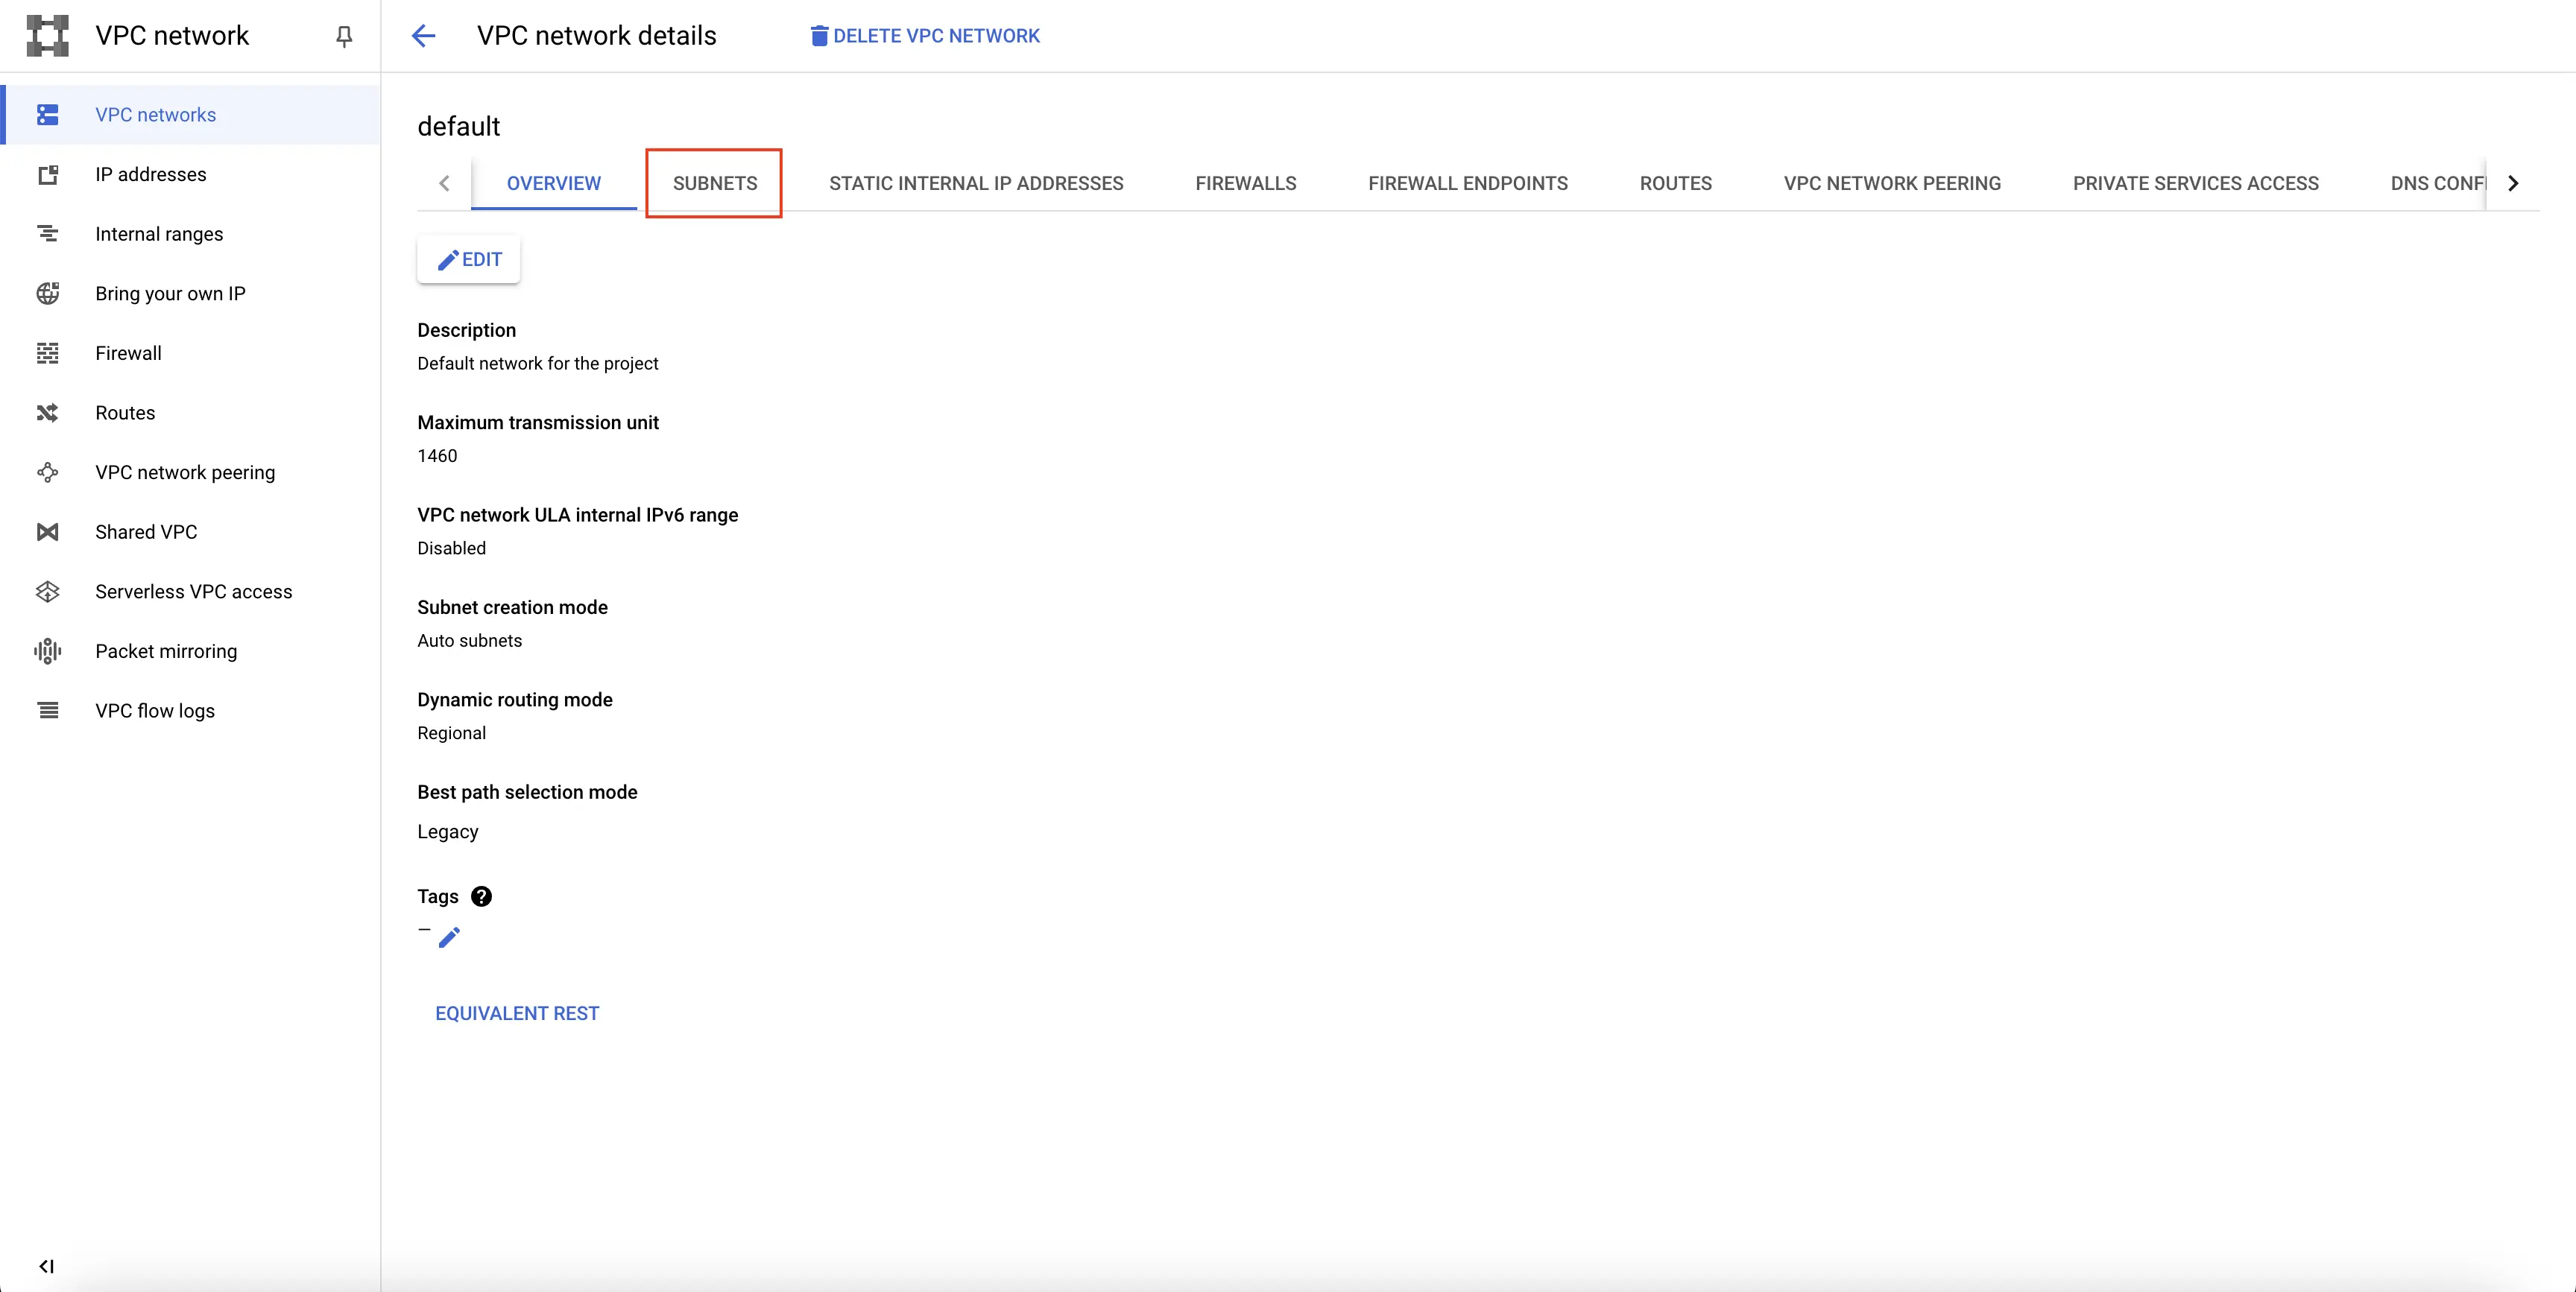The width and height of the screenshot is (2576, 1292).
Task: Pin the VPC network product
Action: [x=344, y=36]
